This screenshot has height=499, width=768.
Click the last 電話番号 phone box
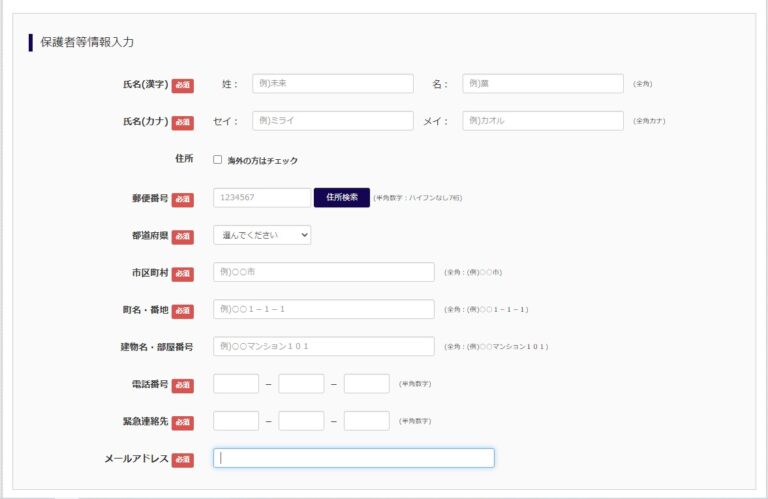click(366, 383)
